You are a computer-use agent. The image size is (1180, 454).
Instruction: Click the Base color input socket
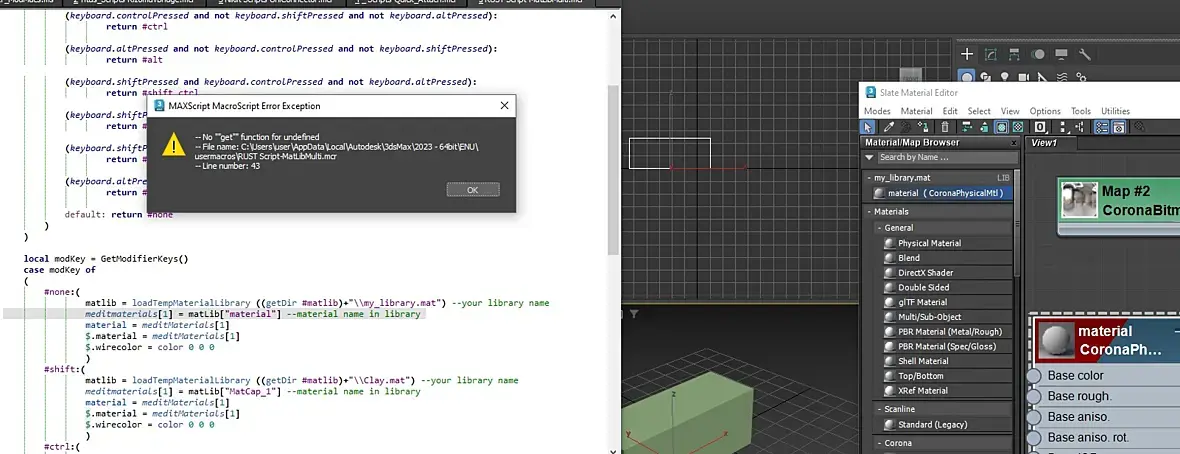(1034, 376)
